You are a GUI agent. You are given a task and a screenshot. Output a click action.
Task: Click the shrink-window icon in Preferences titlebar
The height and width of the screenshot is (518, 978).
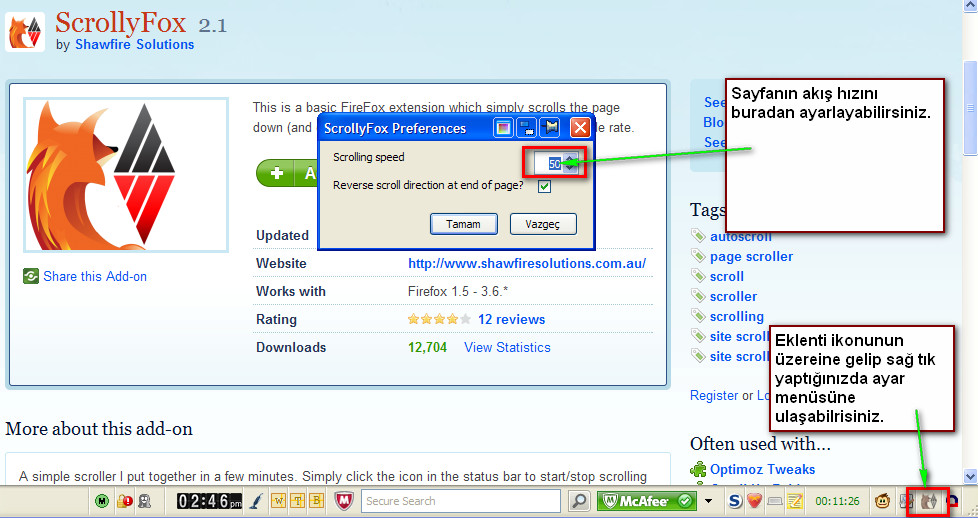tap(526, 128)
